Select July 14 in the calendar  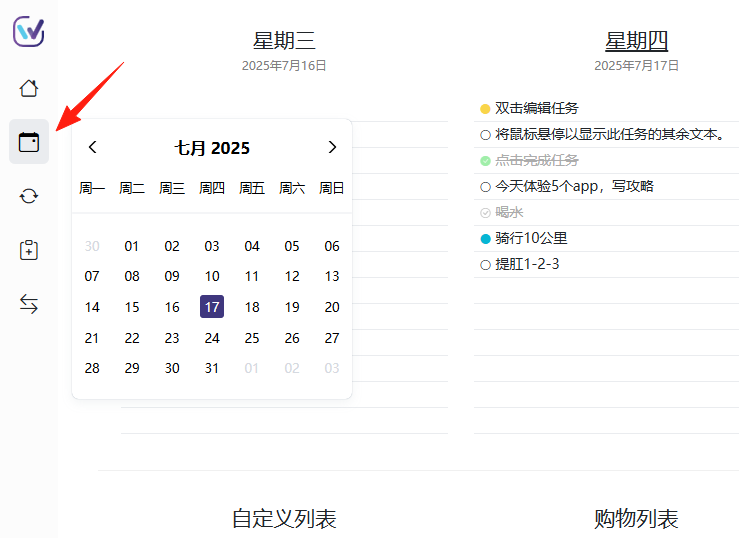[x=92, y=307]
